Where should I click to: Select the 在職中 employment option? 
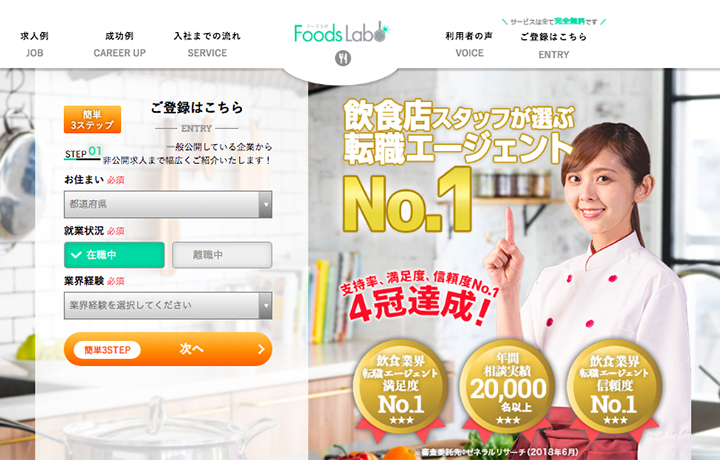(x=114, y=255)
